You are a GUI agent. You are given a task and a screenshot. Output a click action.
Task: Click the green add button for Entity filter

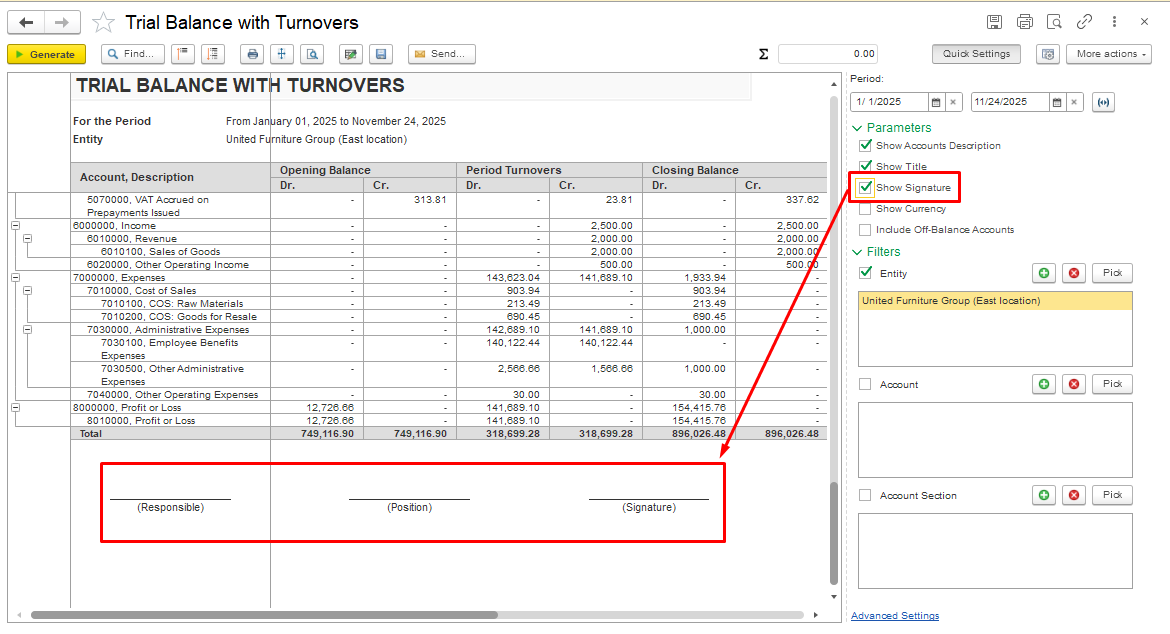click(1044, 273)
